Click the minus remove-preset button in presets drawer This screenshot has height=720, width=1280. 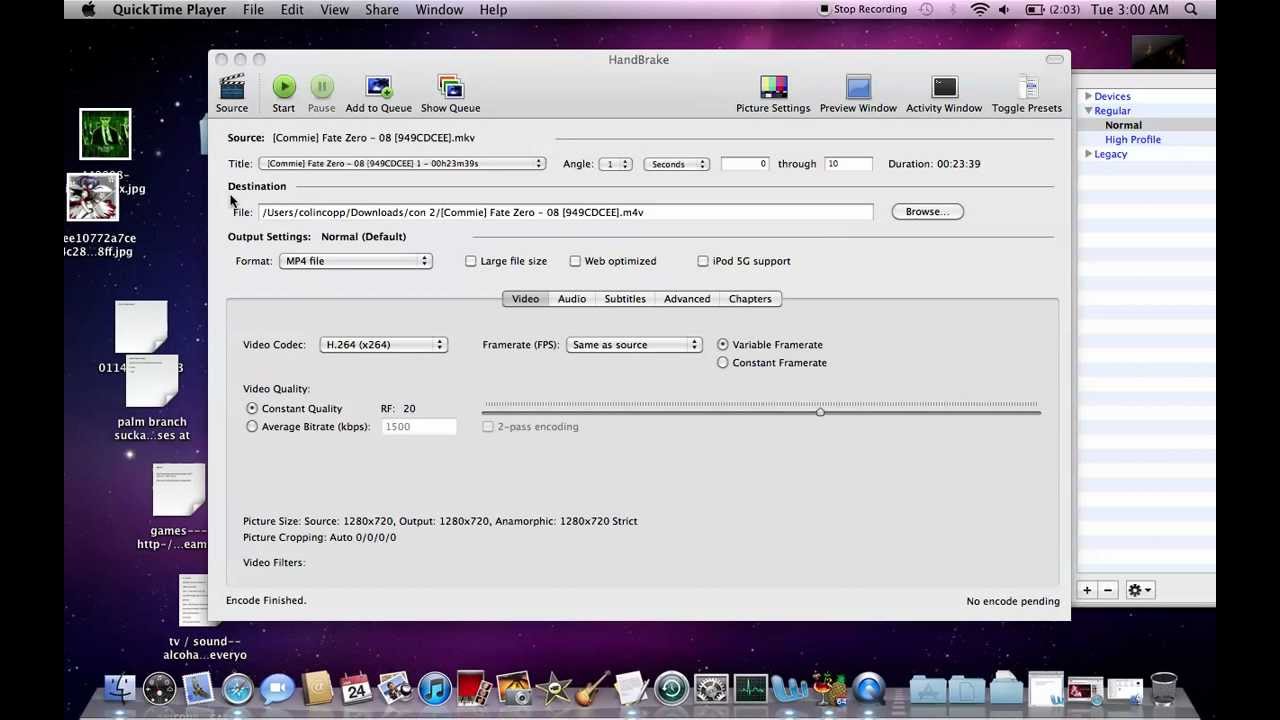1107,590
